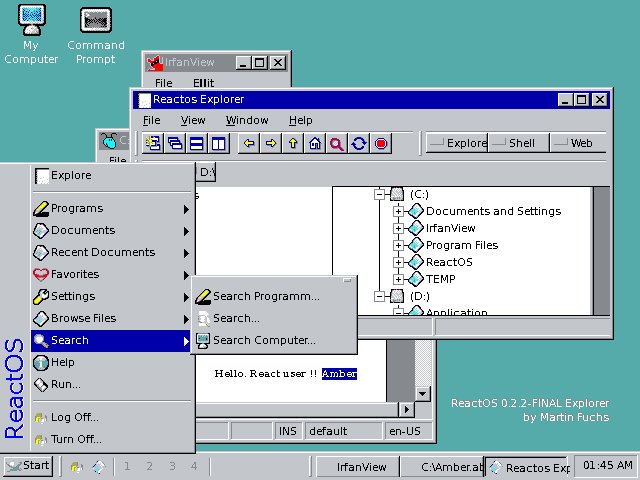Switch to Reactos Explorer taskbar button
The height and width of the screenshot is (480, 640).
(x=528, y=467)
